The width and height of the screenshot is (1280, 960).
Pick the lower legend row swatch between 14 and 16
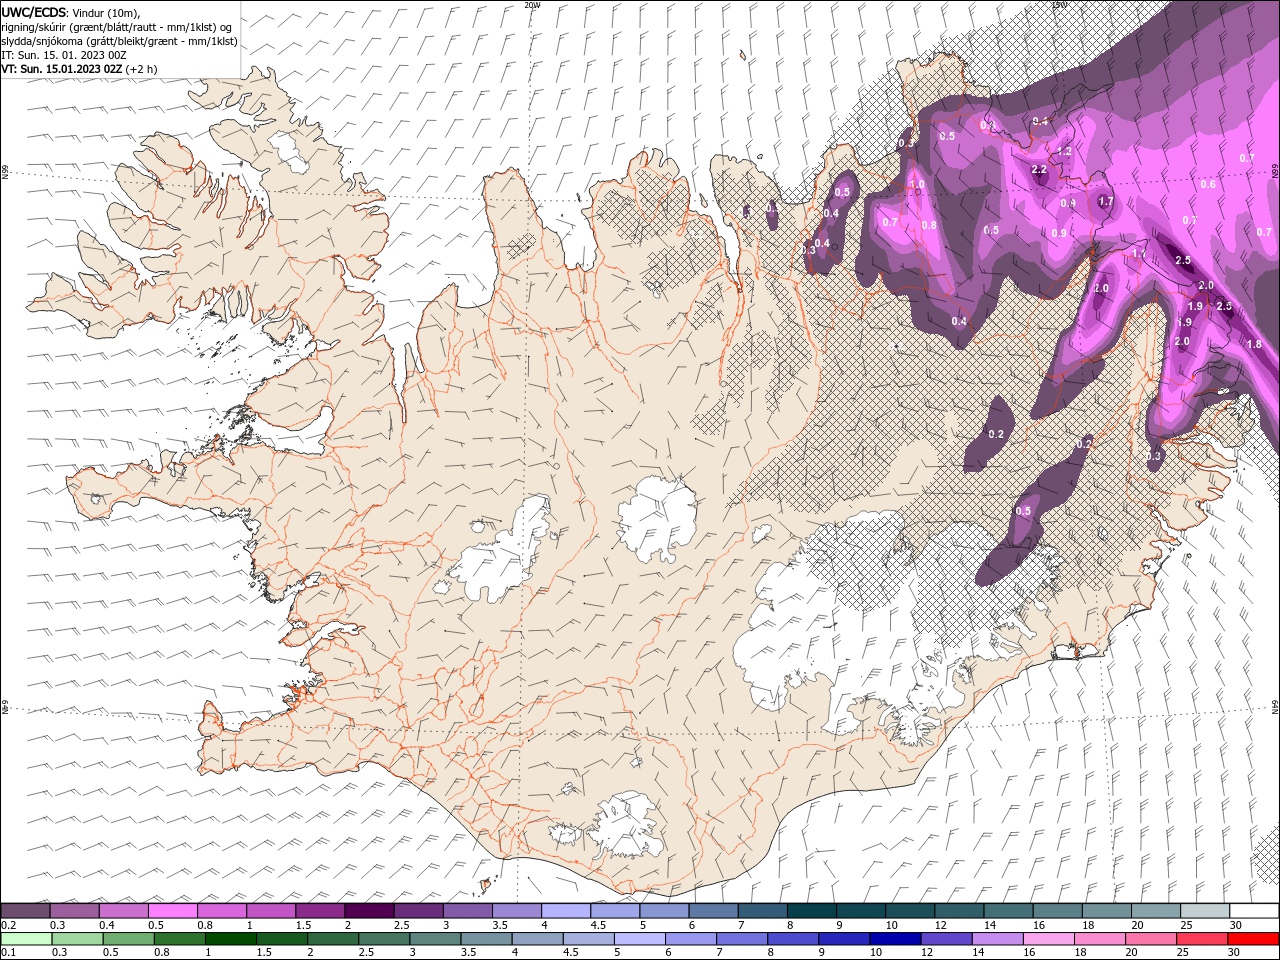point(996,939)
